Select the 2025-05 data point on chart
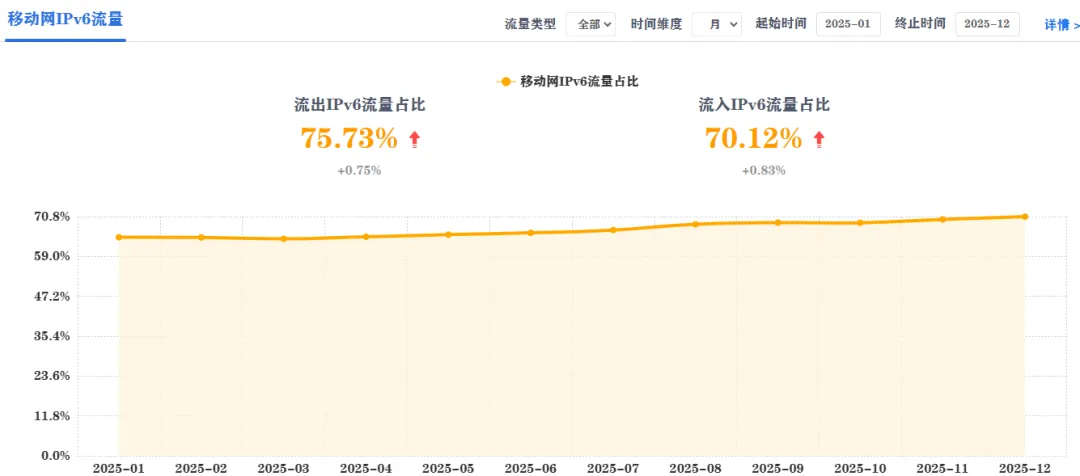1080x476 pixels. pyautogui.click(x=448, y=234)
